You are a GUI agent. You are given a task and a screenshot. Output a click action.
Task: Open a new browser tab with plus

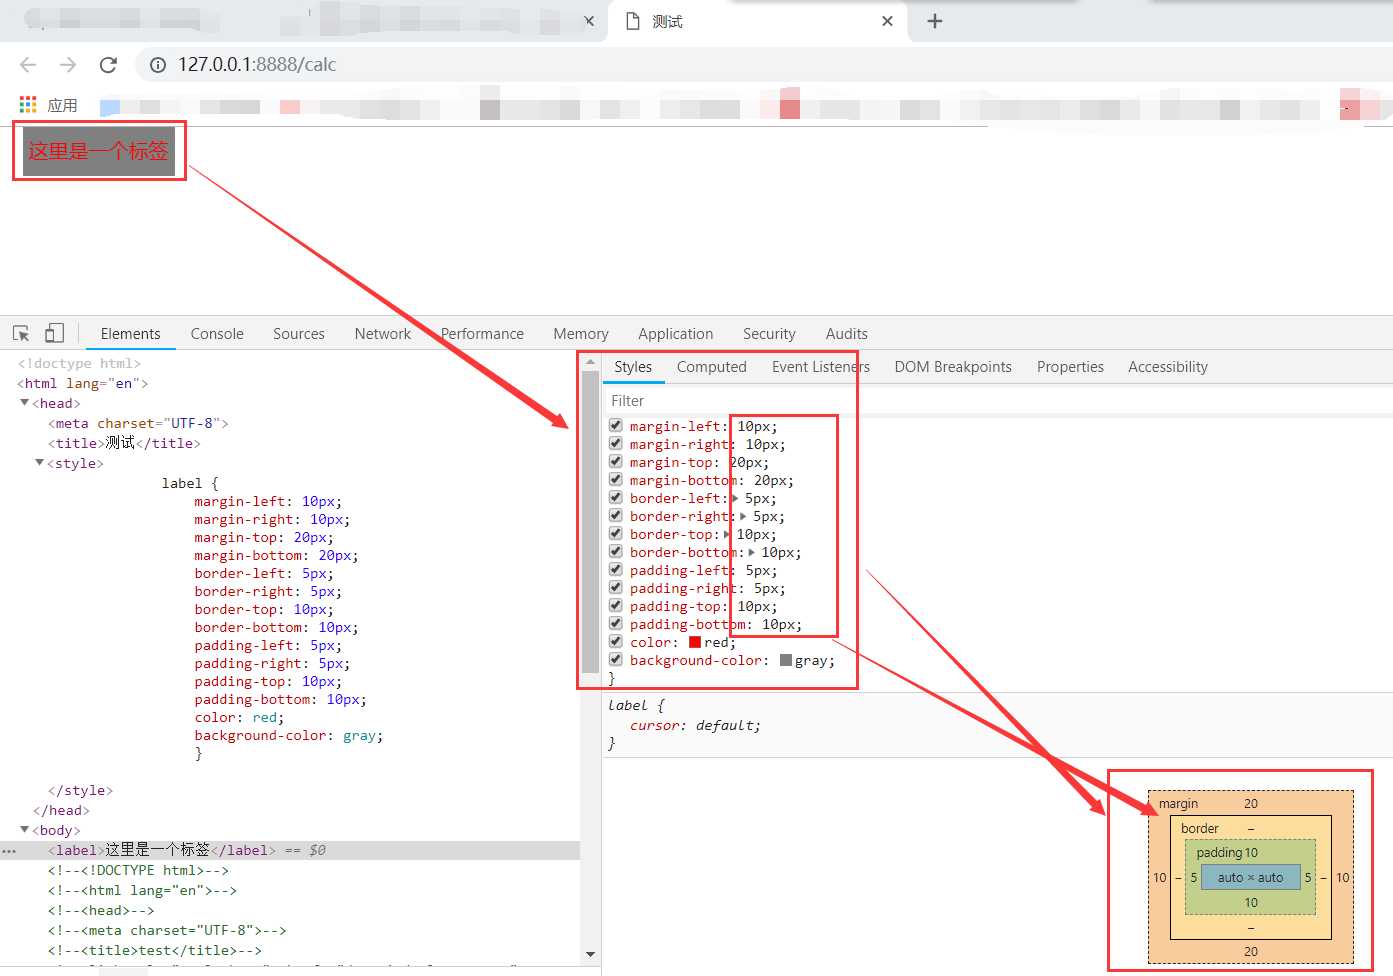[935, 21]
